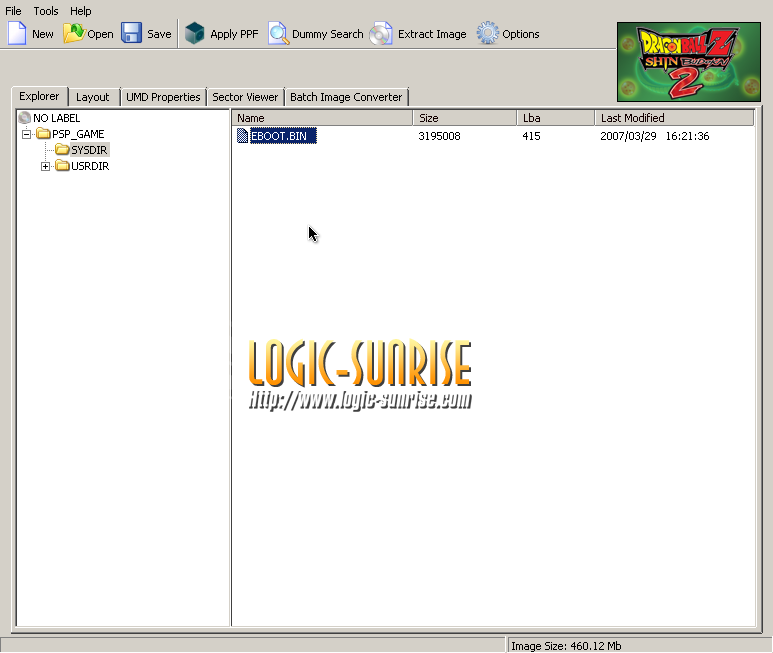Select the PSP_GAME folder label
Viewport: 773px width, 653px height.
[x=78, y=134]
